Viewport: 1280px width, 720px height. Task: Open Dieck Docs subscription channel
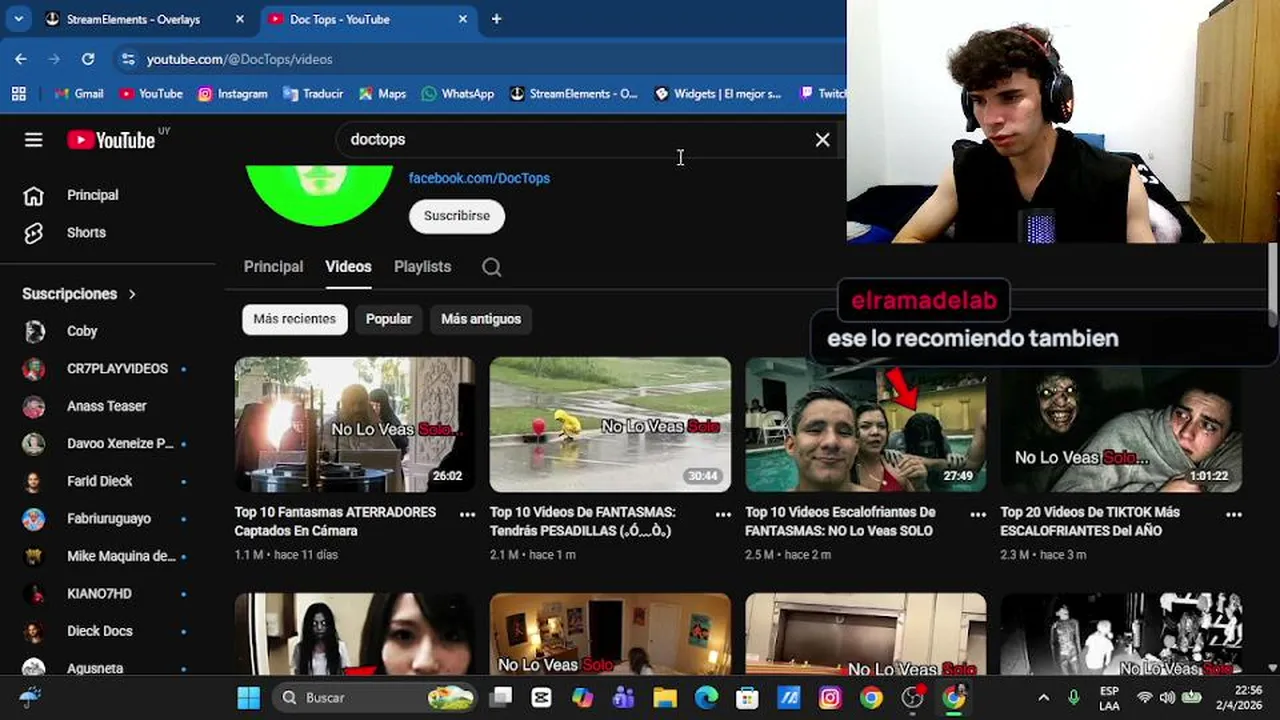point(99,631)
